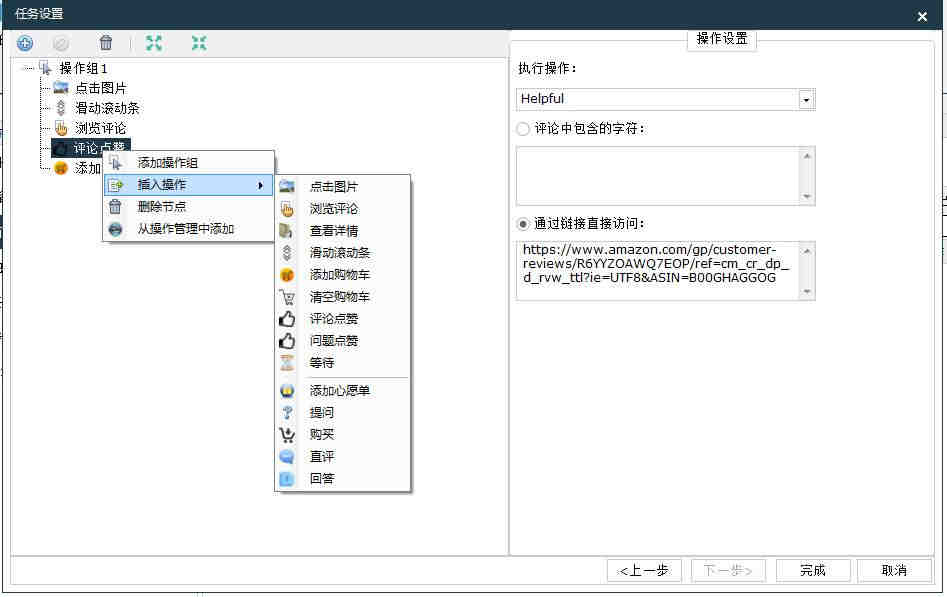Image resolution: width=947 pixels, height=597 pixels.
Task: Select the 评论中包含的字符 radio button
Action: click(523, 129)
